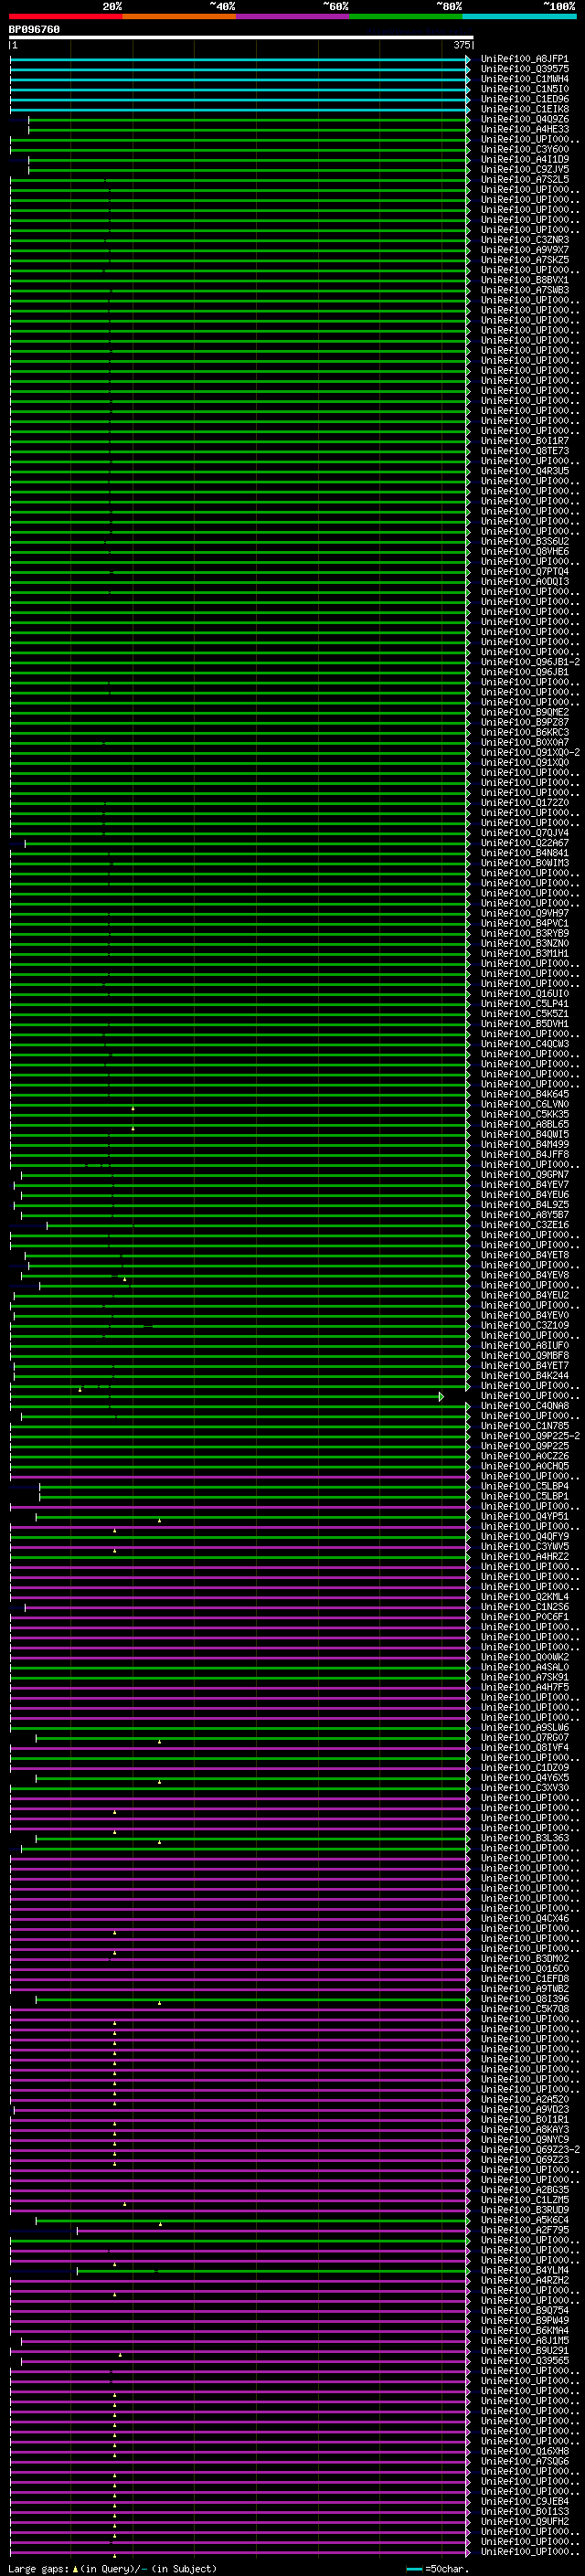Open hit label UniRef100_Q39575

(525, 69)
